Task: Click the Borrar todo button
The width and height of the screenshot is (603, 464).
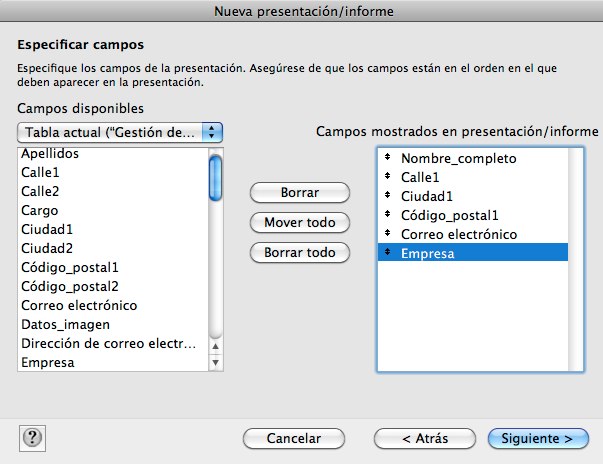Action: pos(300,253)
